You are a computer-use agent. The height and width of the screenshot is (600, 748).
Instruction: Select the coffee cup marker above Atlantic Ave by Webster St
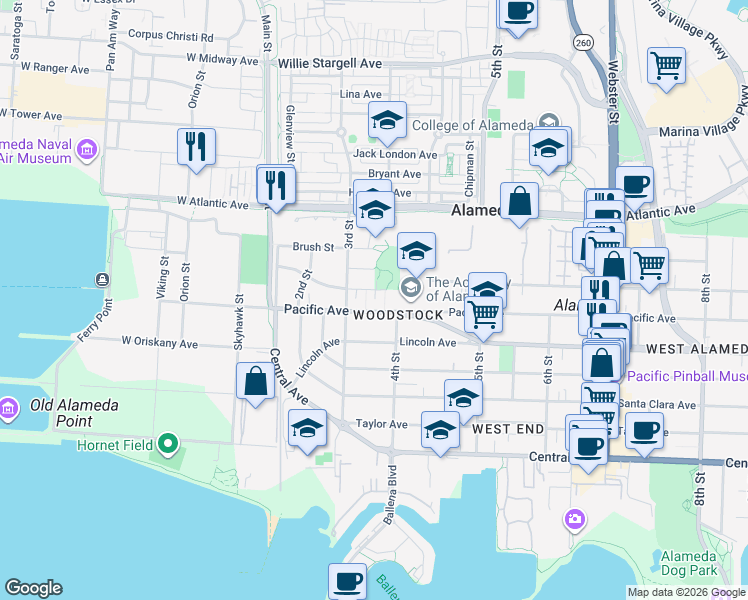tap(635, 187)
